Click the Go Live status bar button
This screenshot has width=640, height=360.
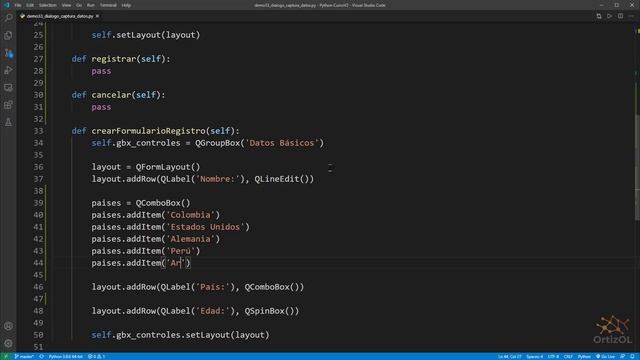coord(605,356)
